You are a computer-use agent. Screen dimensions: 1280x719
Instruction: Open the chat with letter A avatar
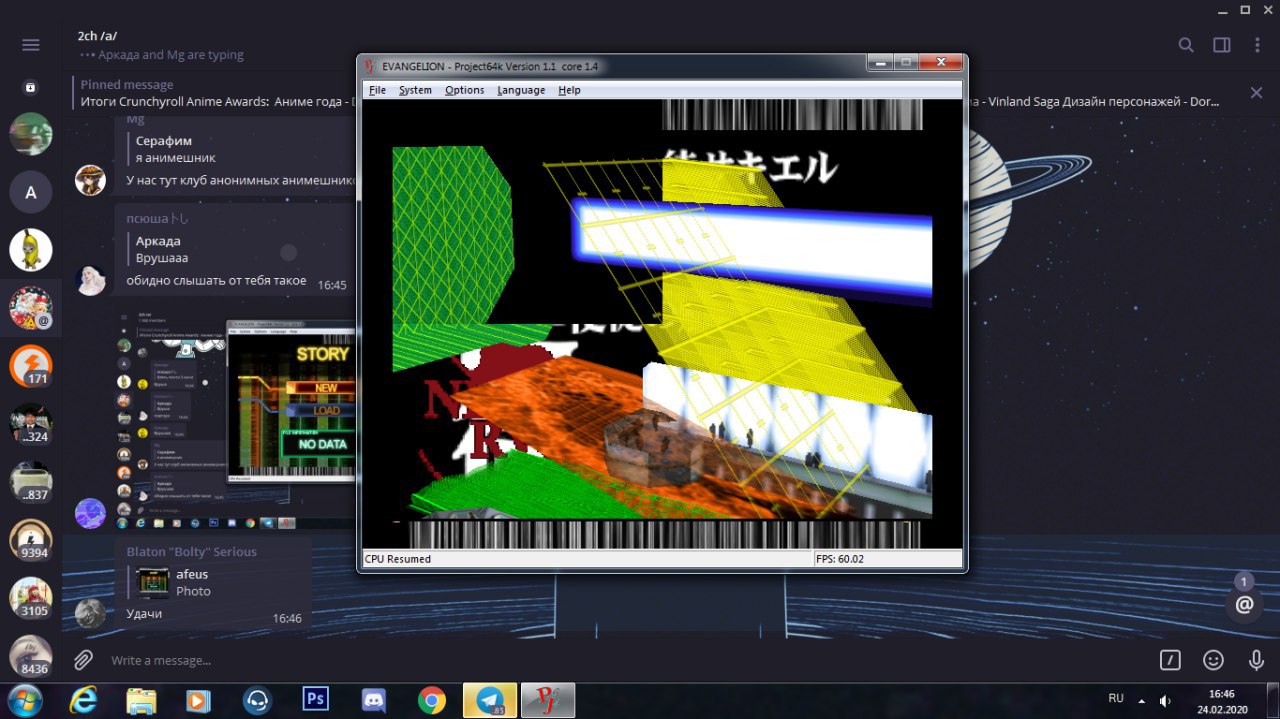[x=31, y=192]
